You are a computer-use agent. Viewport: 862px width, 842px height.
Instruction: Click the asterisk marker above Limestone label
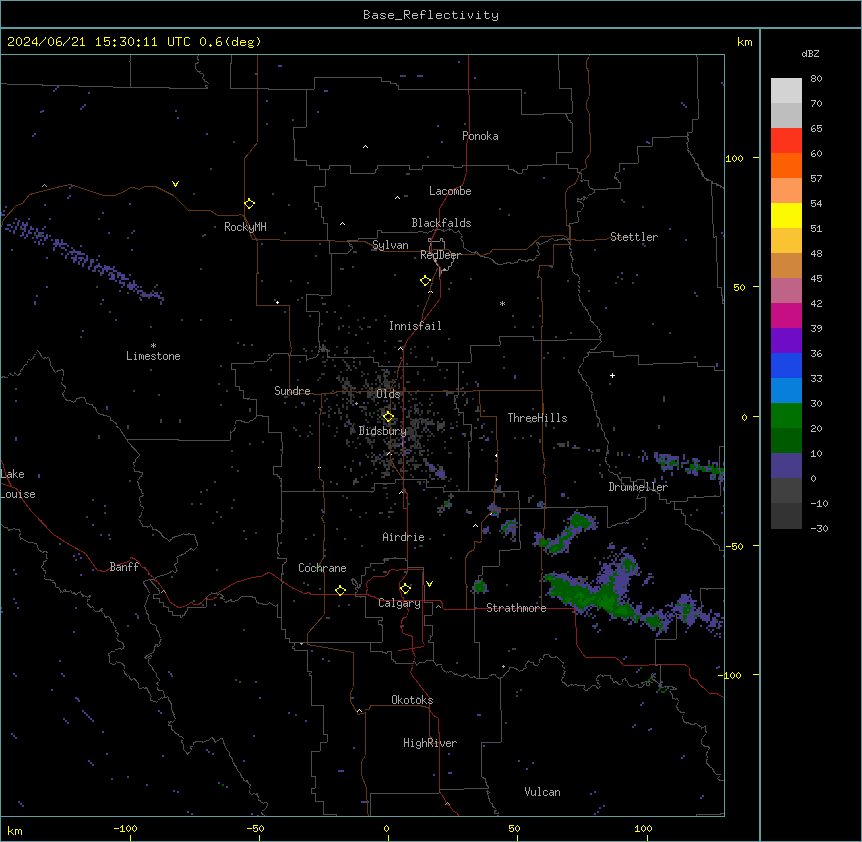click(153, 346)
